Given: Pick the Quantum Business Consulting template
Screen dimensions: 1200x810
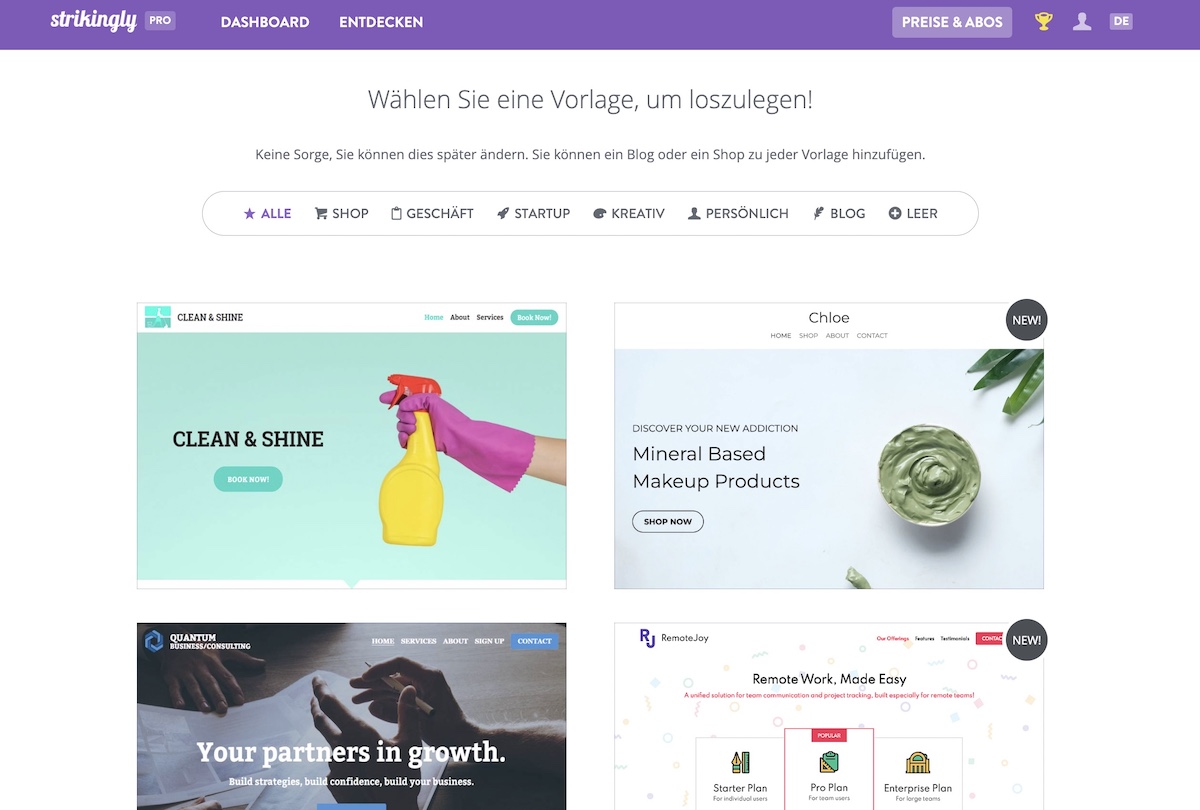Looking at the screenshot, I should point(352,716).
